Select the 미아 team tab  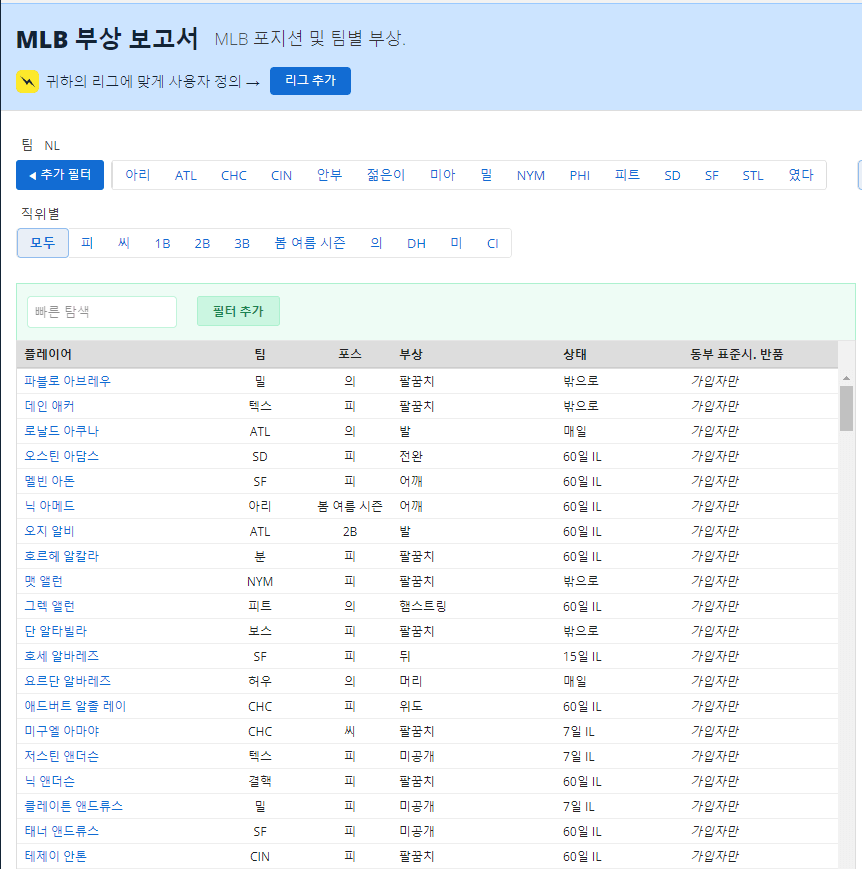tap(442, 175)
